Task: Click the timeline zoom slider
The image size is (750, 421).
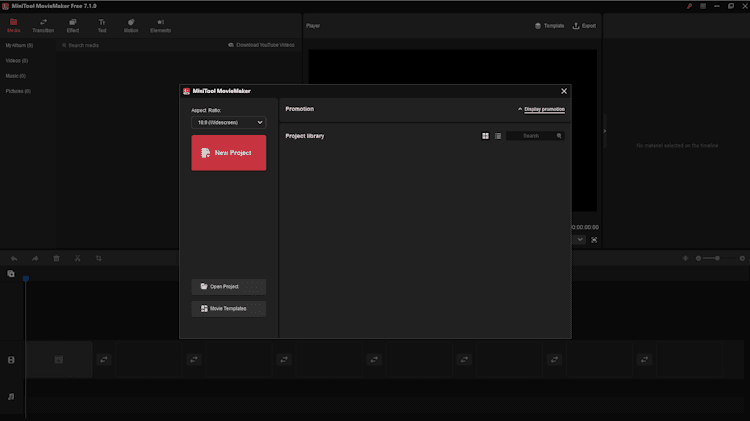Action: point(710,258)
